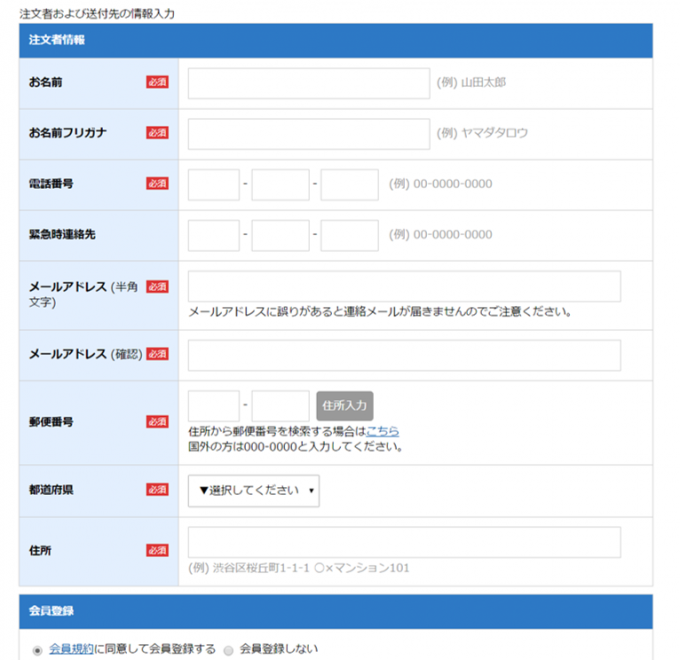
Task: Click the second 郵便番号 postal code box
Action: 281,406
